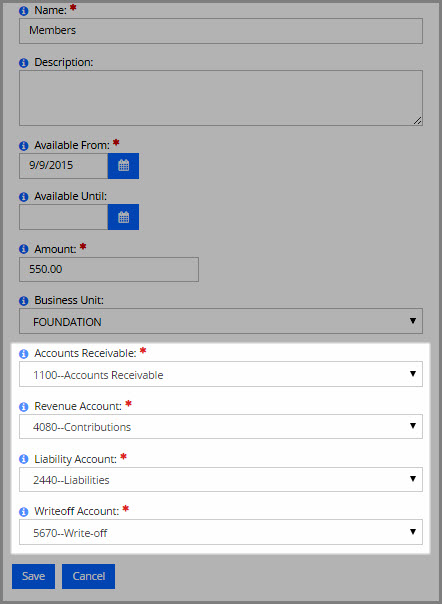Click the info icon beside Amount
The image size is (442, 604).
coord(24,250)
